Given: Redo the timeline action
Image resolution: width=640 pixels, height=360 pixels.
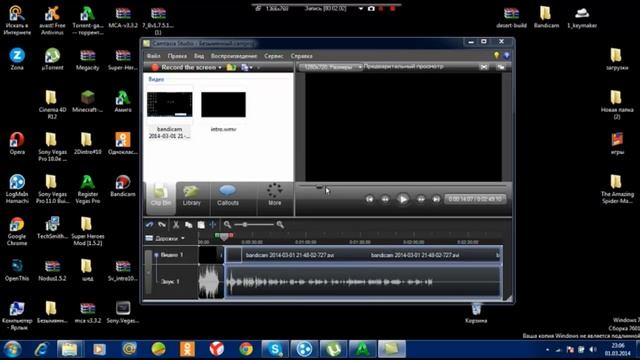Looking at the screenshot, I should (x=162, y=224).
